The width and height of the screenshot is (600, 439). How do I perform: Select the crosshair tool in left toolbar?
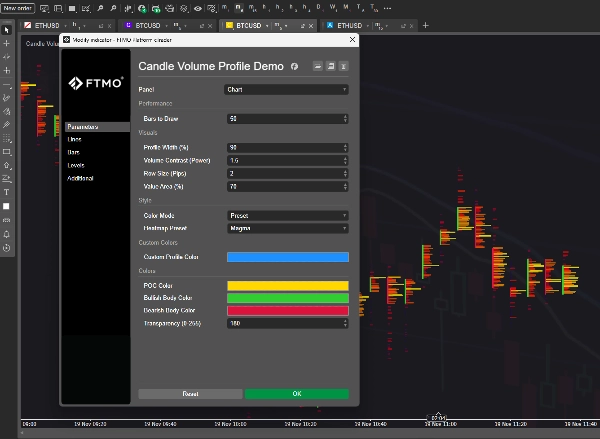point(7,43)
